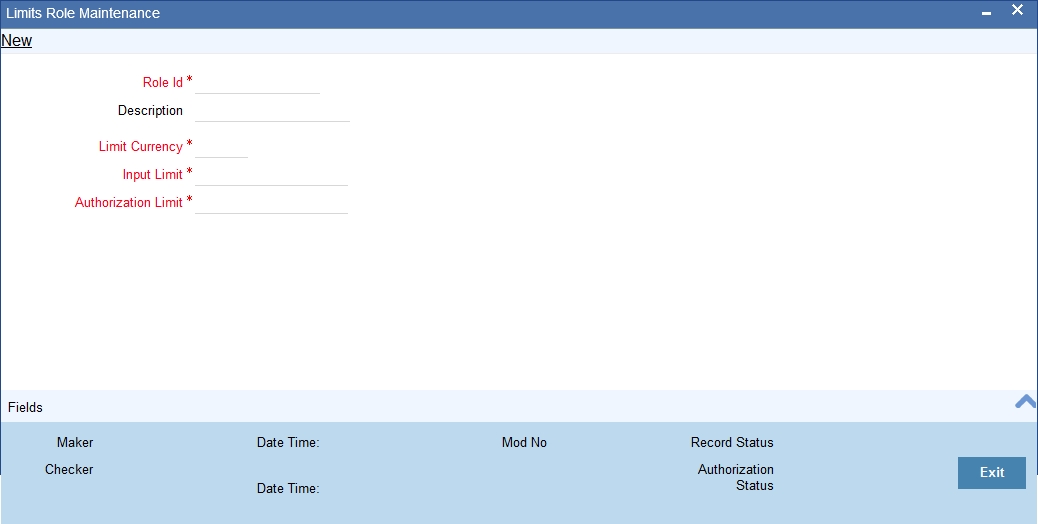
Task: Select the Limit Currency field
Action: click(x=221, y=147)
